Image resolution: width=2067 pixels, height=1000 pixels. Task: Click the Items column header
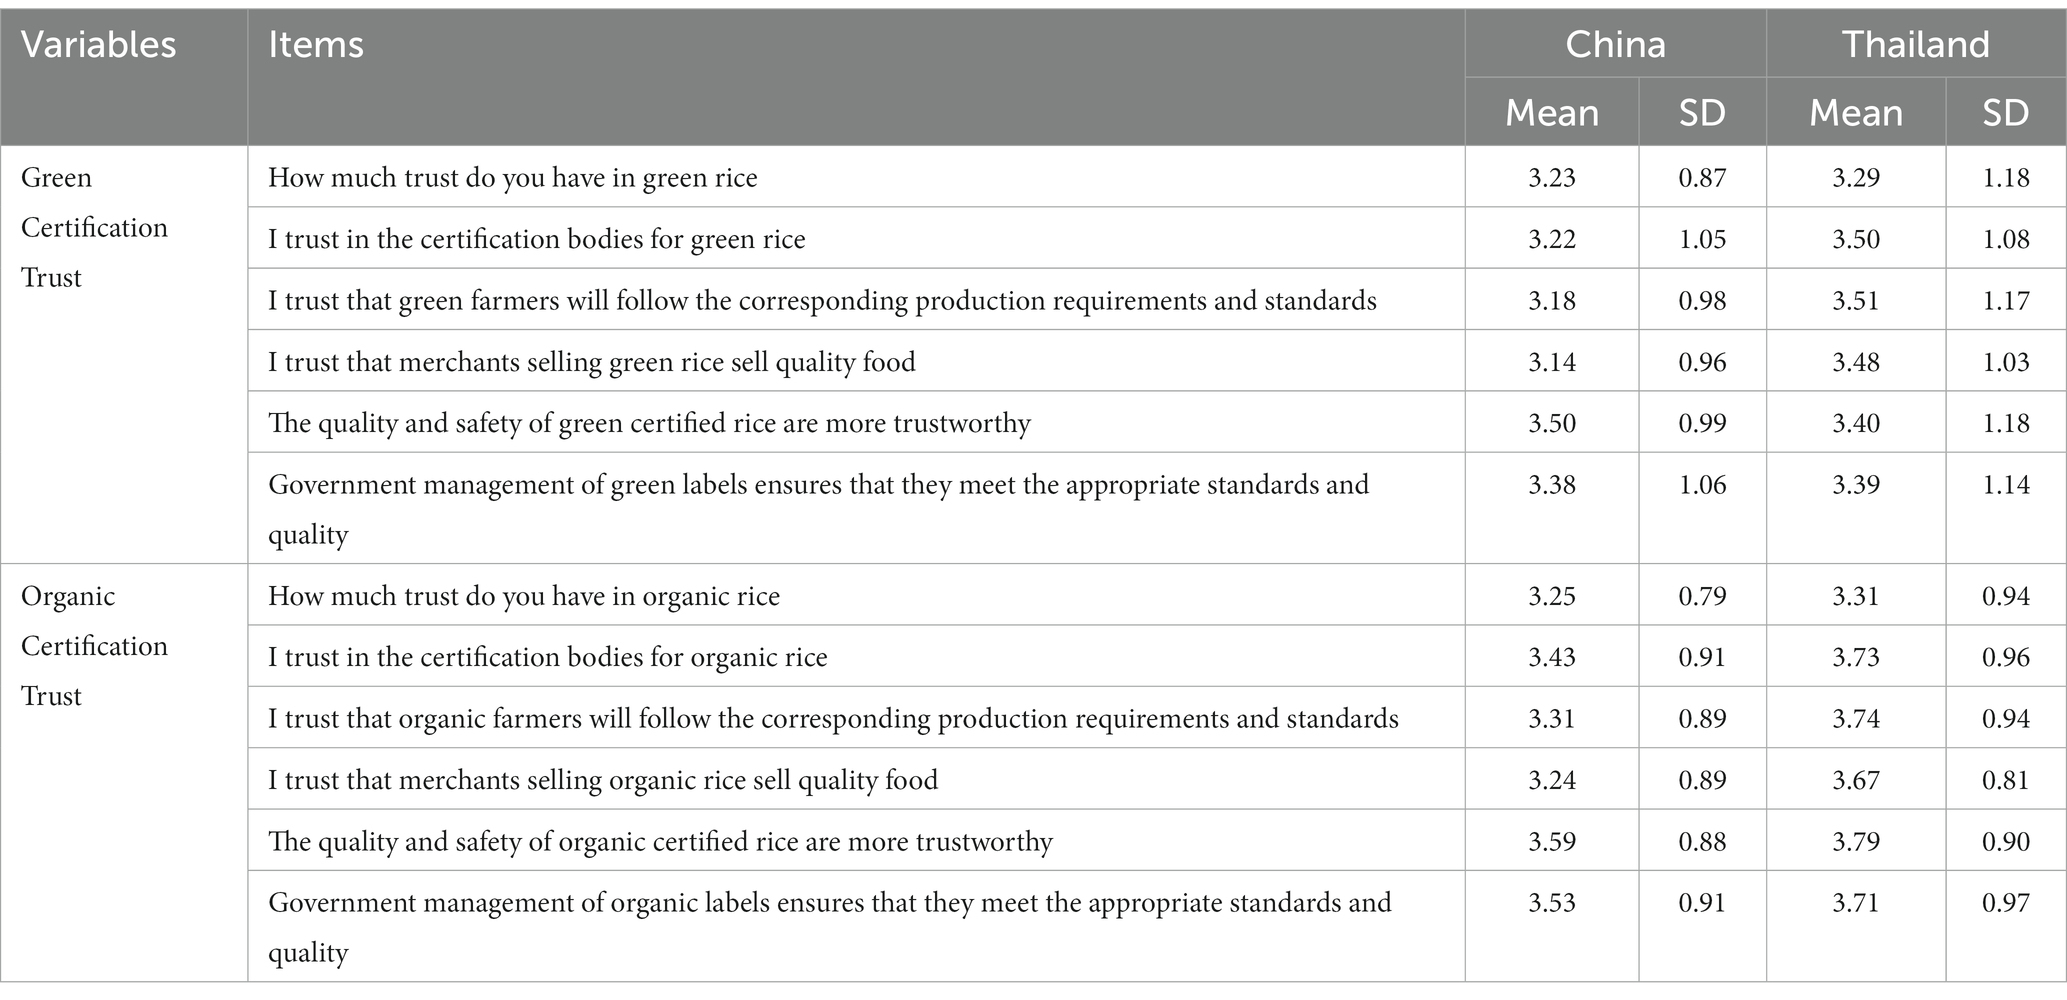(x=315, y=45)
